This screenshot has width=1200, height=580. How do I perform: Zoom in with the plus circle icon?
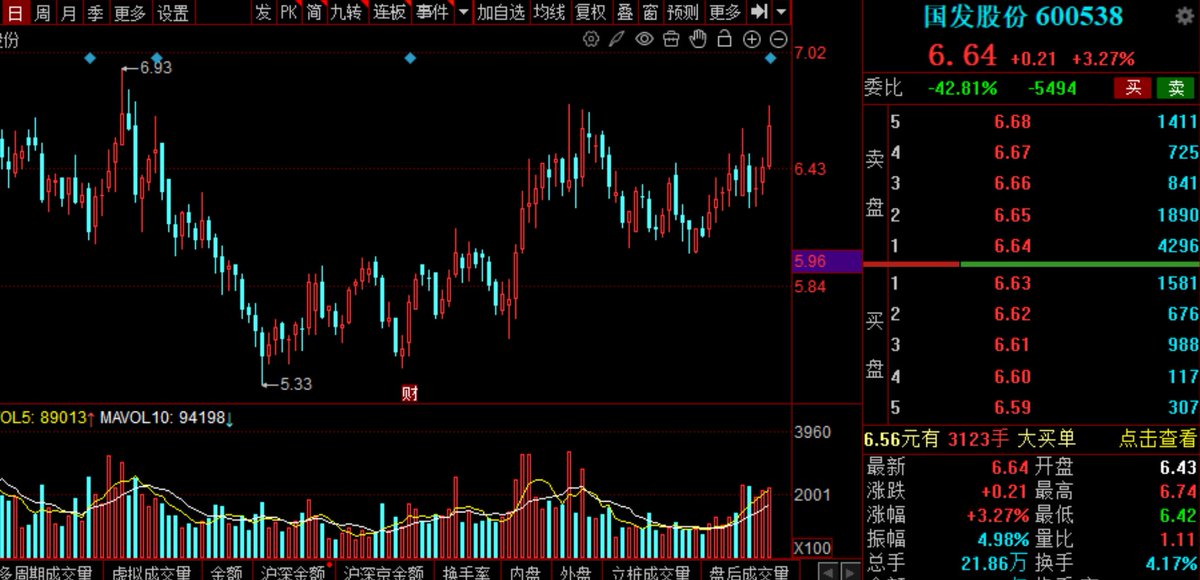[x=751, y=39]
